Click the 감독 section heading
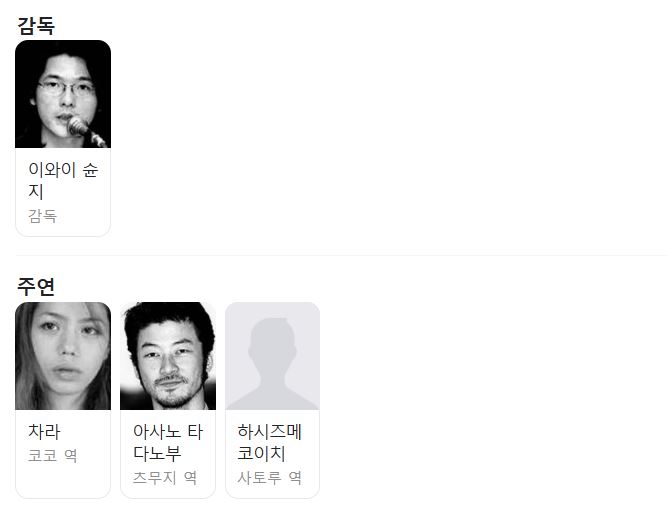The image size is (667, 515). point(36,26)
